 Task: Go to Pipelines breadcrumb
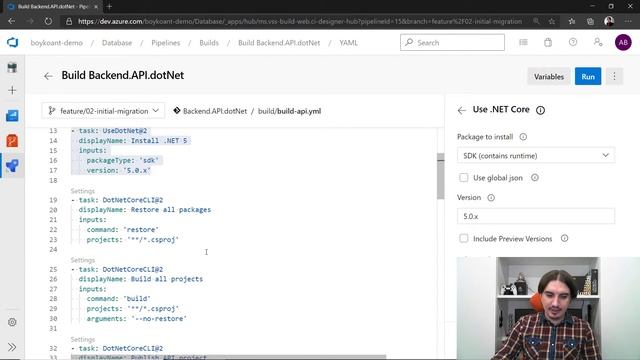click(x=166, y=42)
